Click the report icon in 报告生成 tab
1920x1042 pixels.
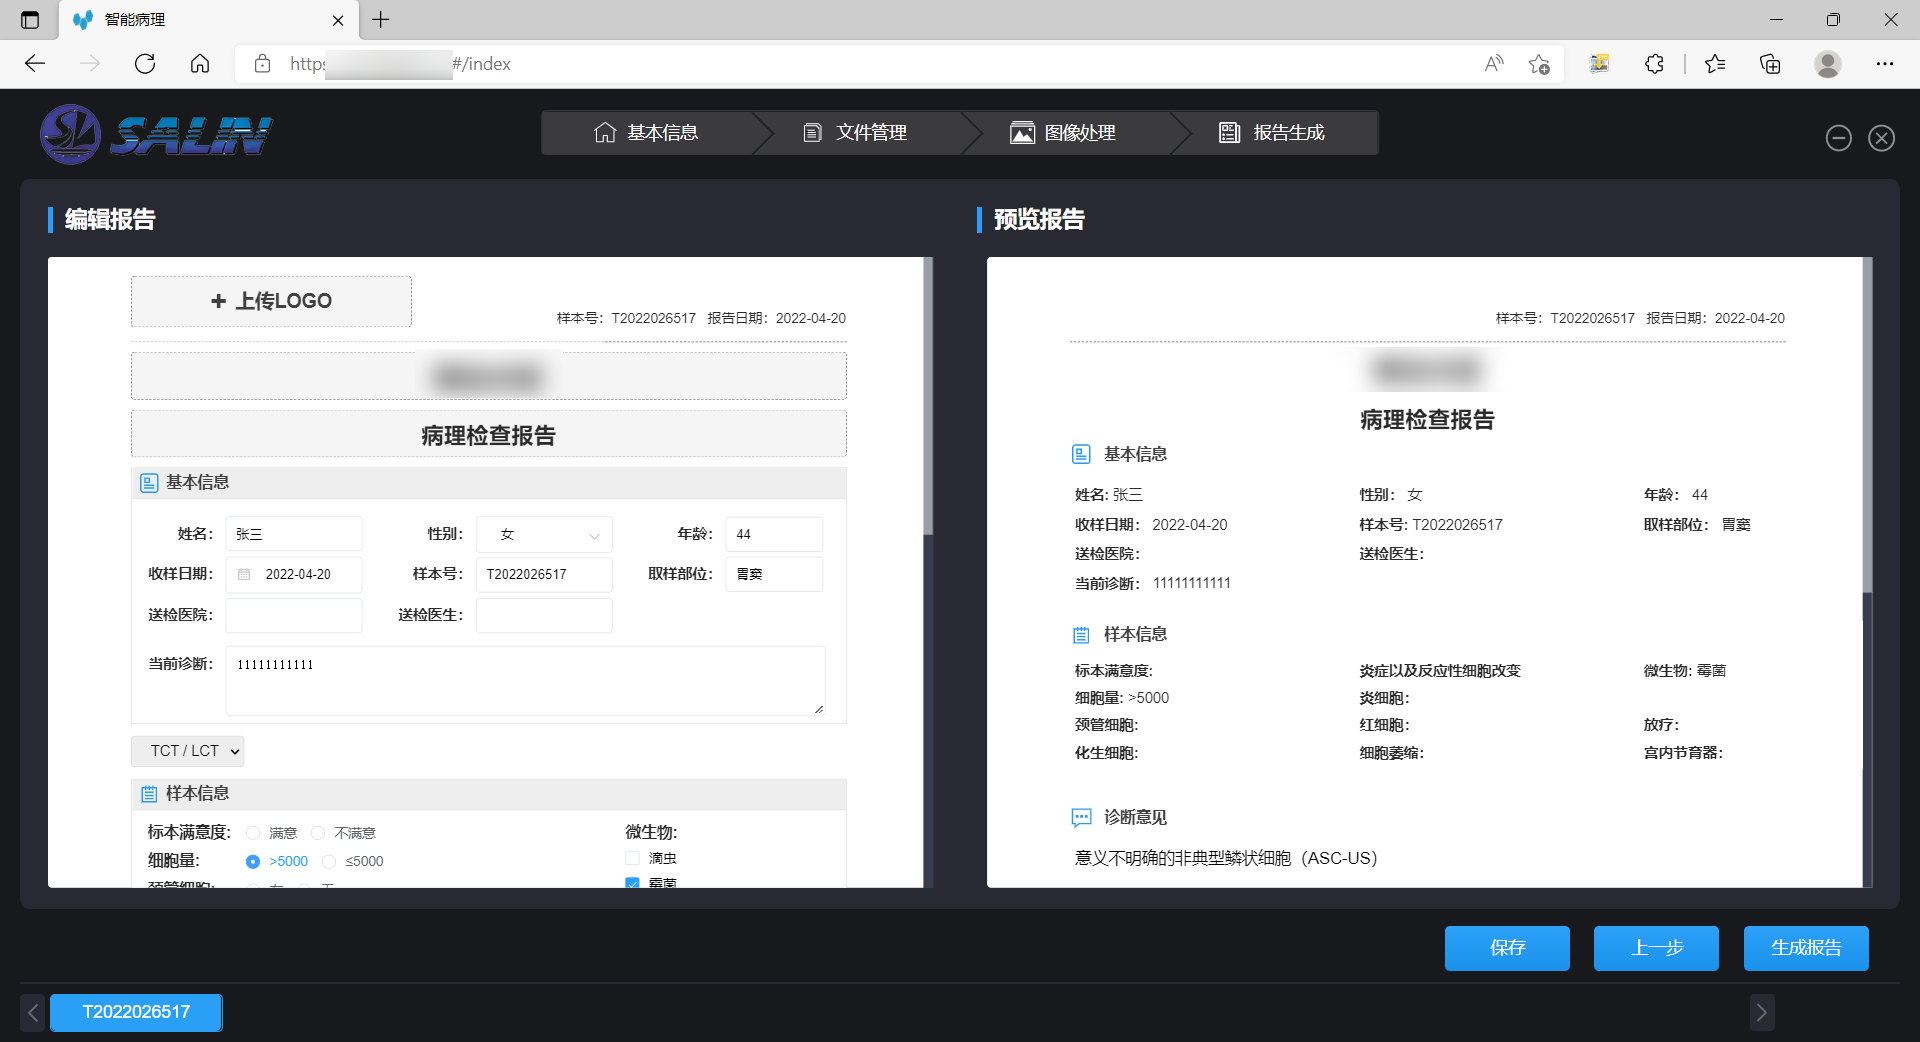1230,133
